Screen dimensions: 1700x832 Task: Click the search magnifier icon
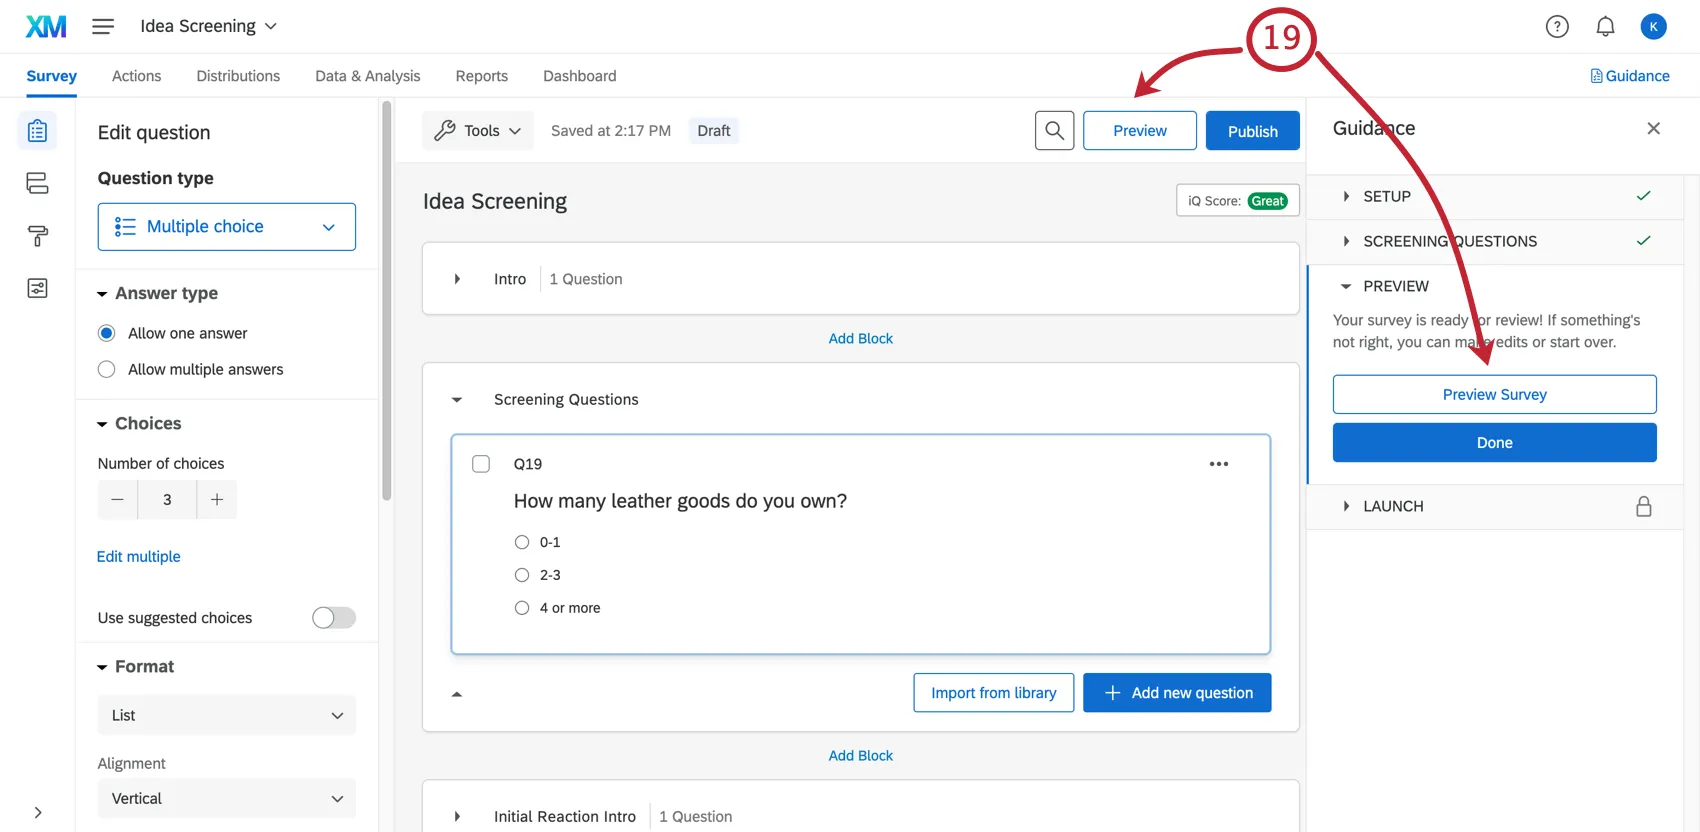[x=1054, y=131]
